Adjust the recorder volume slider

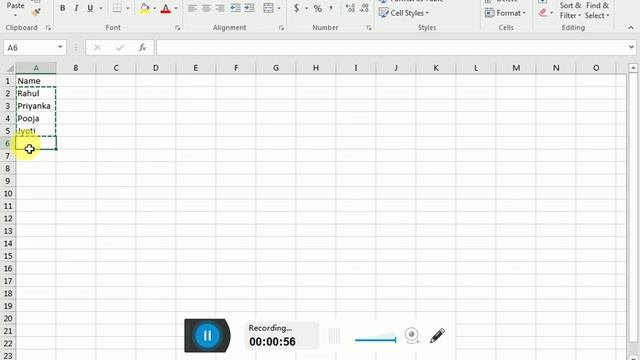point(375,339)
